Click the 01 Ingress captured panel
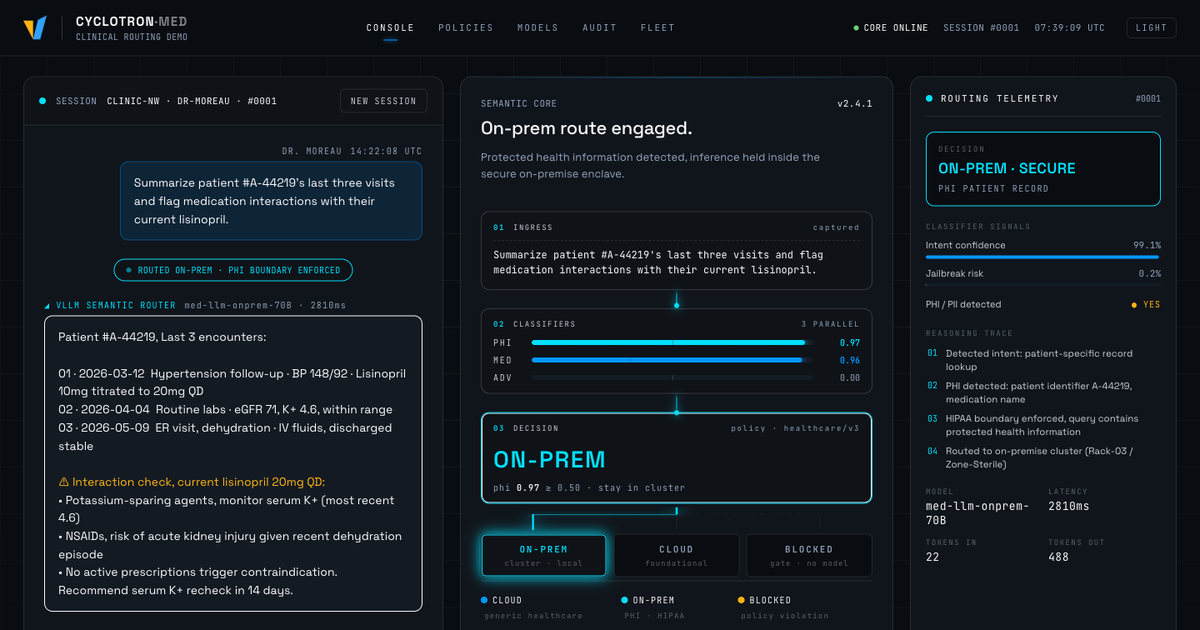The height and width of the screenshot is (630, 1200). click(676, 251)
